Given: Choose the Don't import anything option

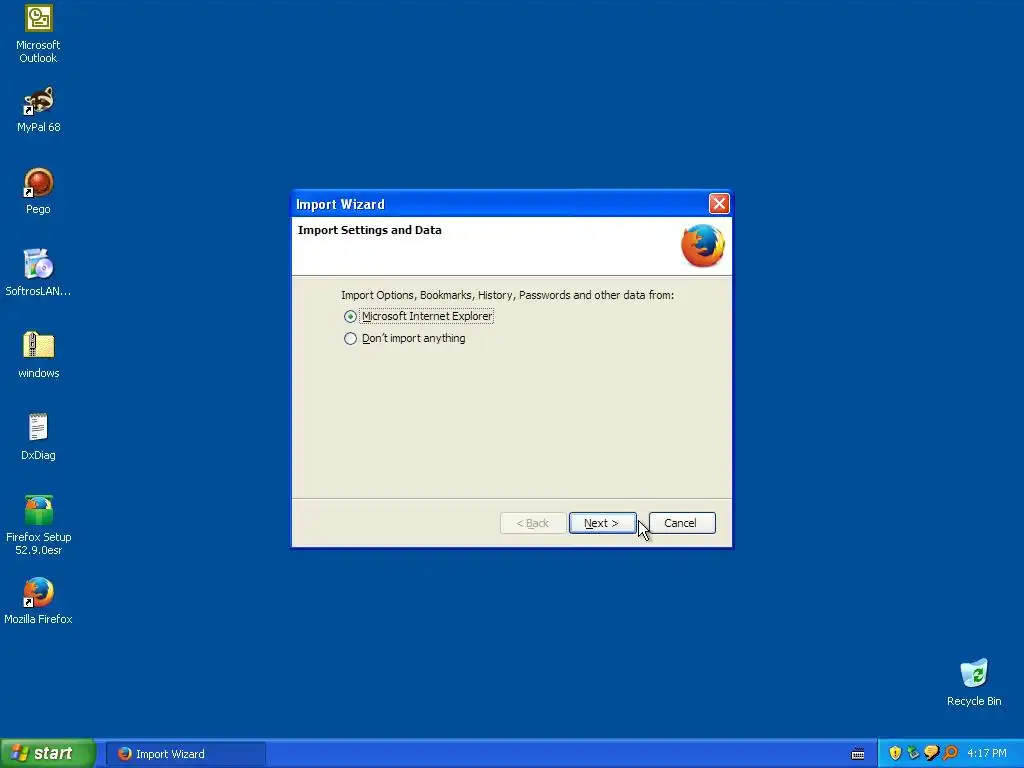Looking at the screenshot, I should [x=405, y=338].
